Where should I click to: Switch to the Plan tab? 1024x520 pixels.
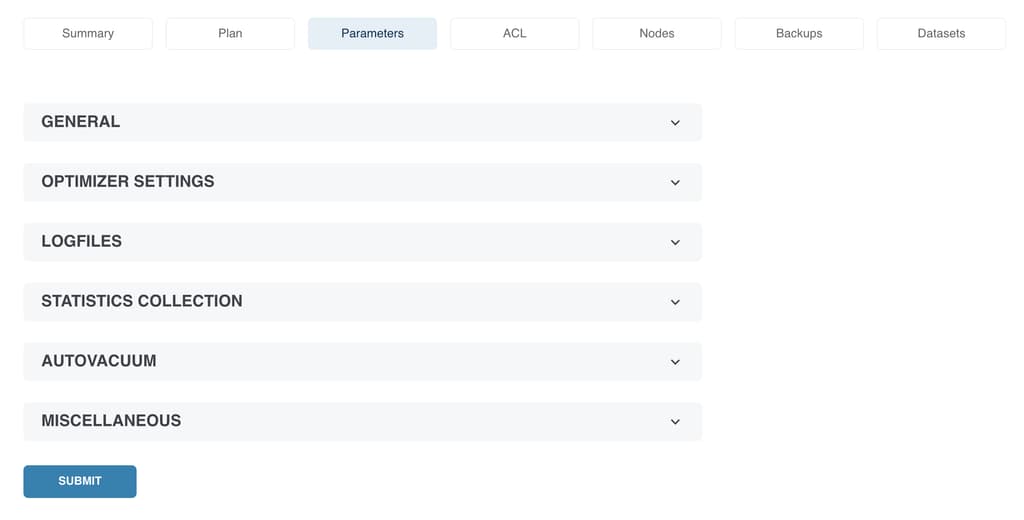[230, 33]
